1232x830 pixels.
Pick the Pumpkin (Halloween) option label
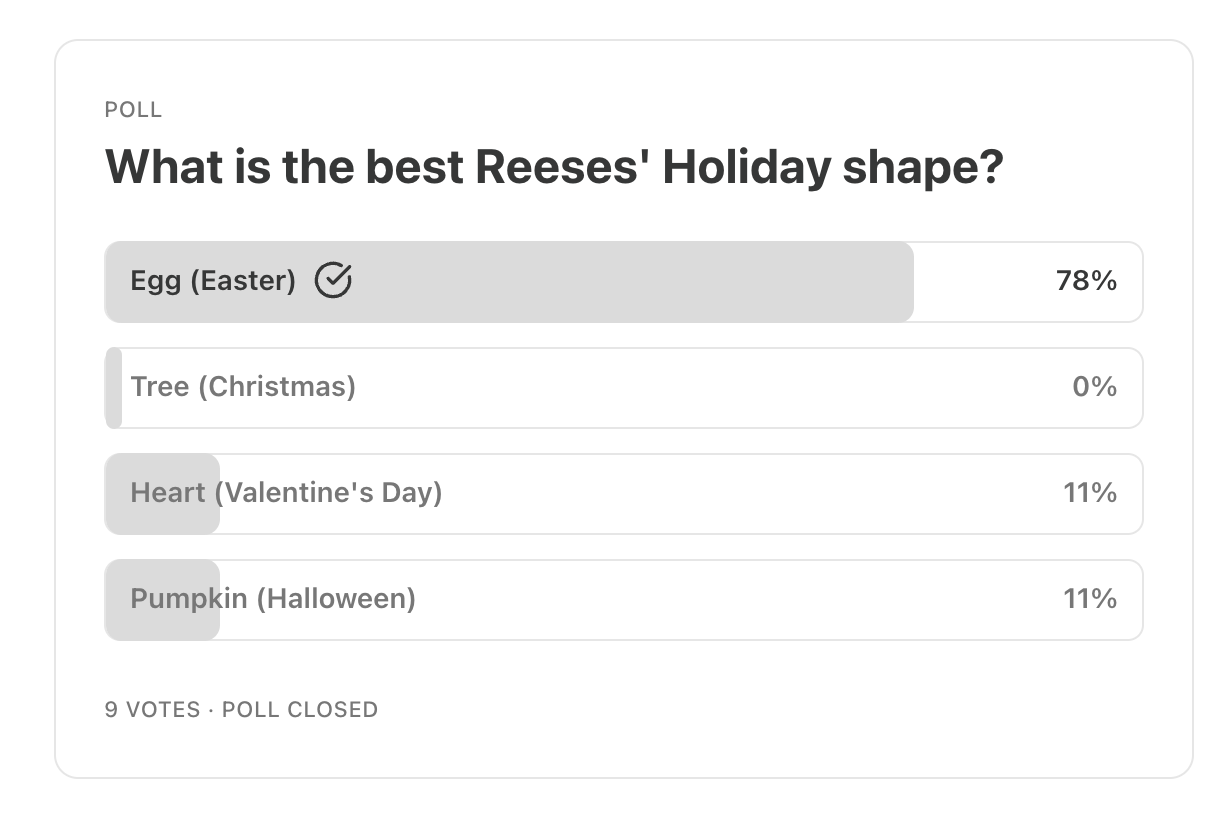click(x=273, y=598)
